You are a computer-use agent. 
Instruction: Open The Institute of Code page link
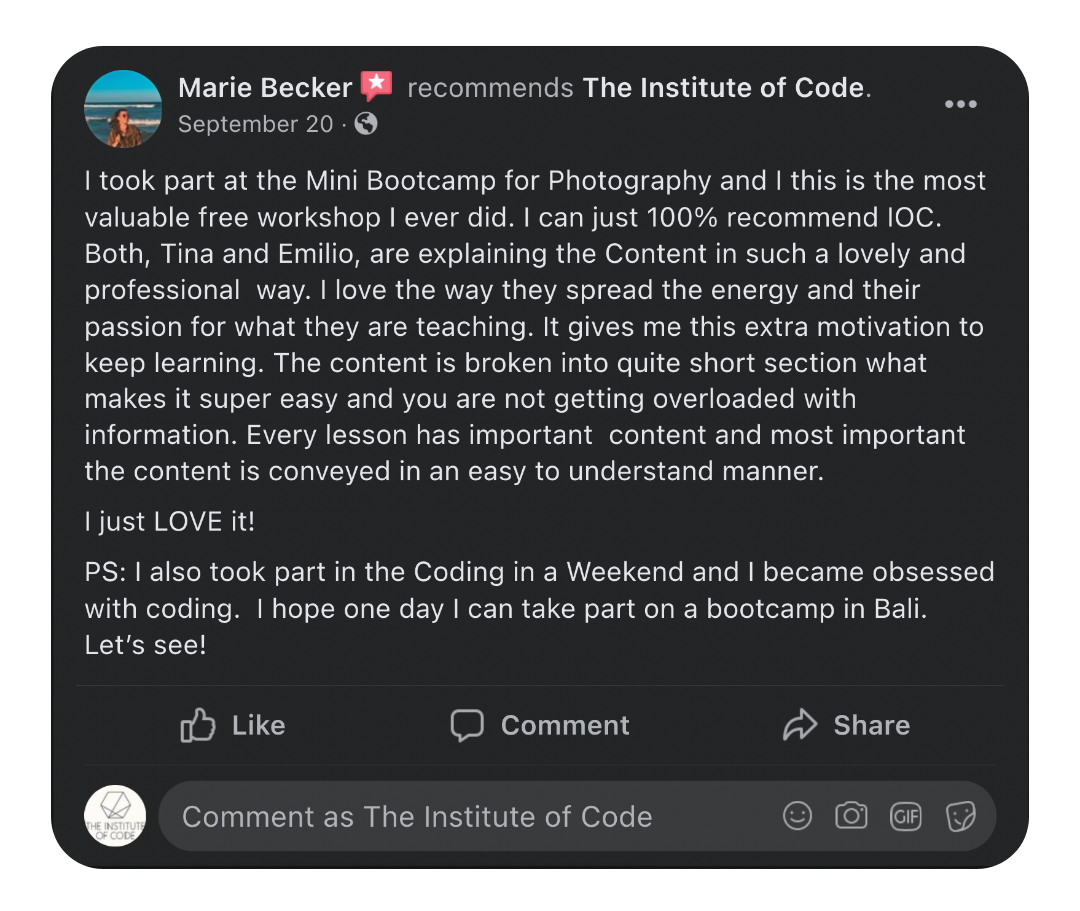tap(723, 88)
